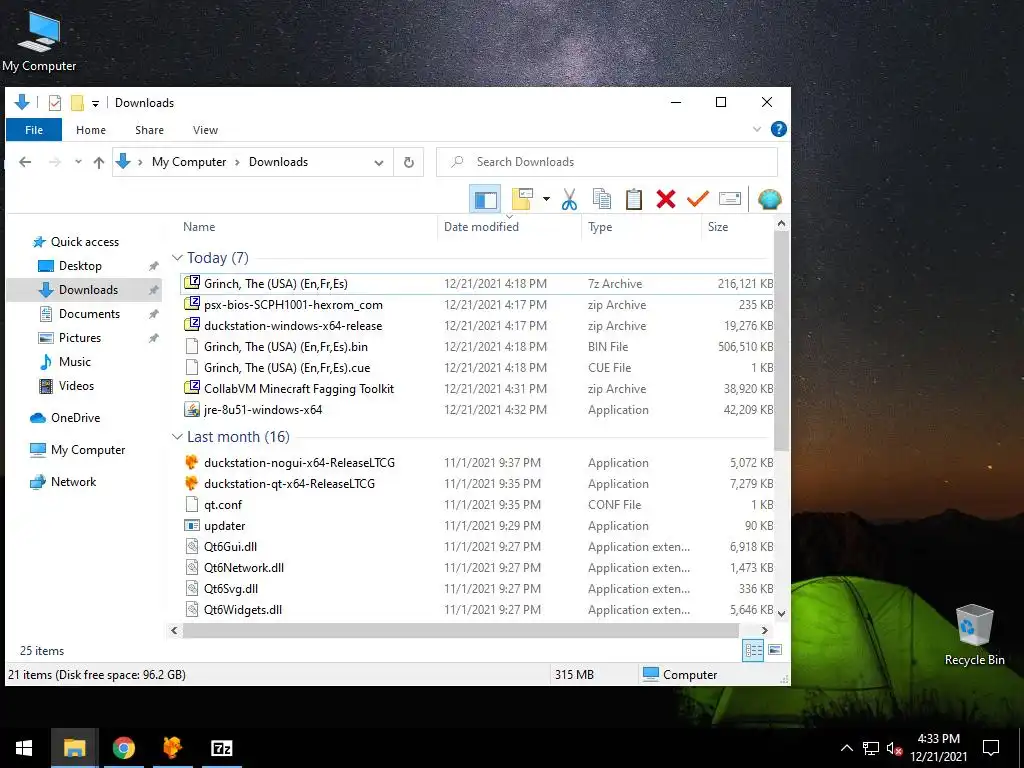Select Videos in the navigation pane

click(x=76, y=386)
